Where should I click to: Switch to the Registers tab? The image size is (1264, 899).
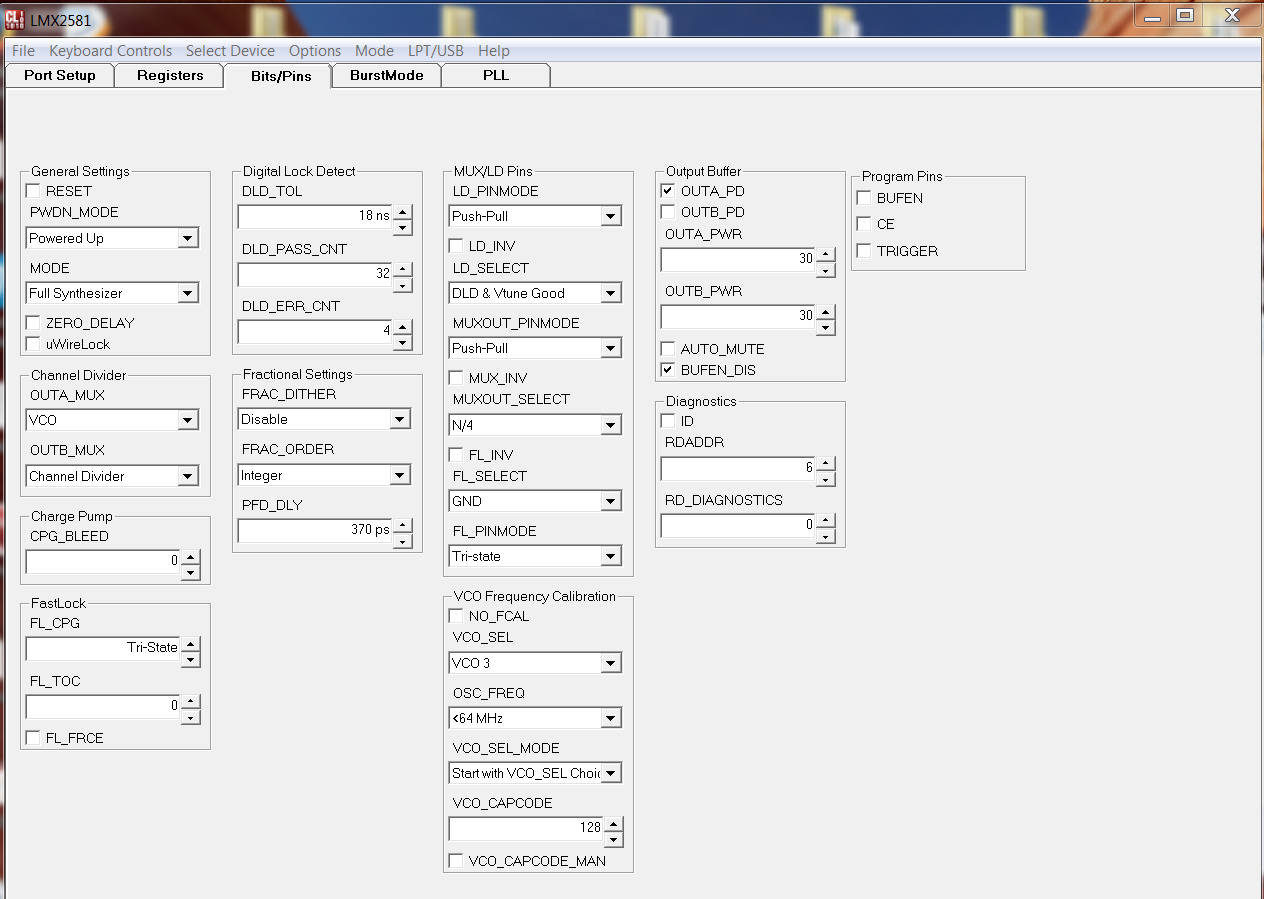click(x=170, y=76)
